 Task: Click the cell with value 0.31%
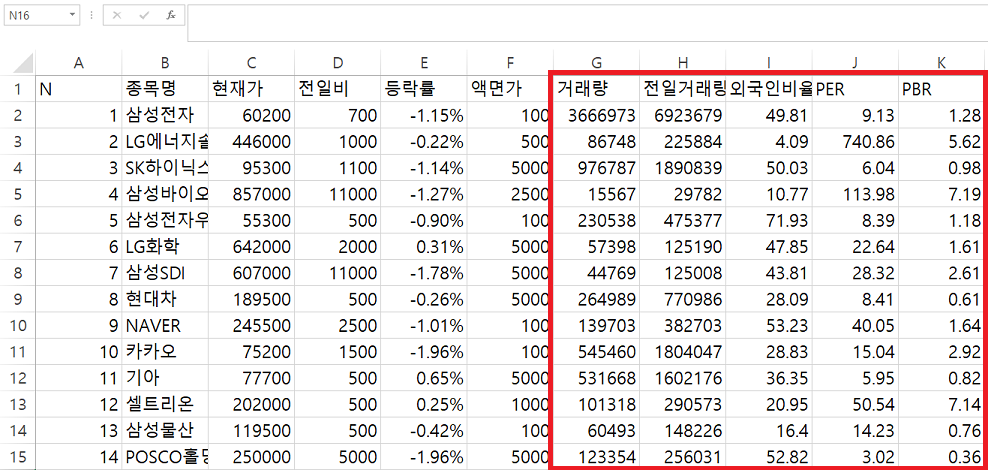[424, 246]
